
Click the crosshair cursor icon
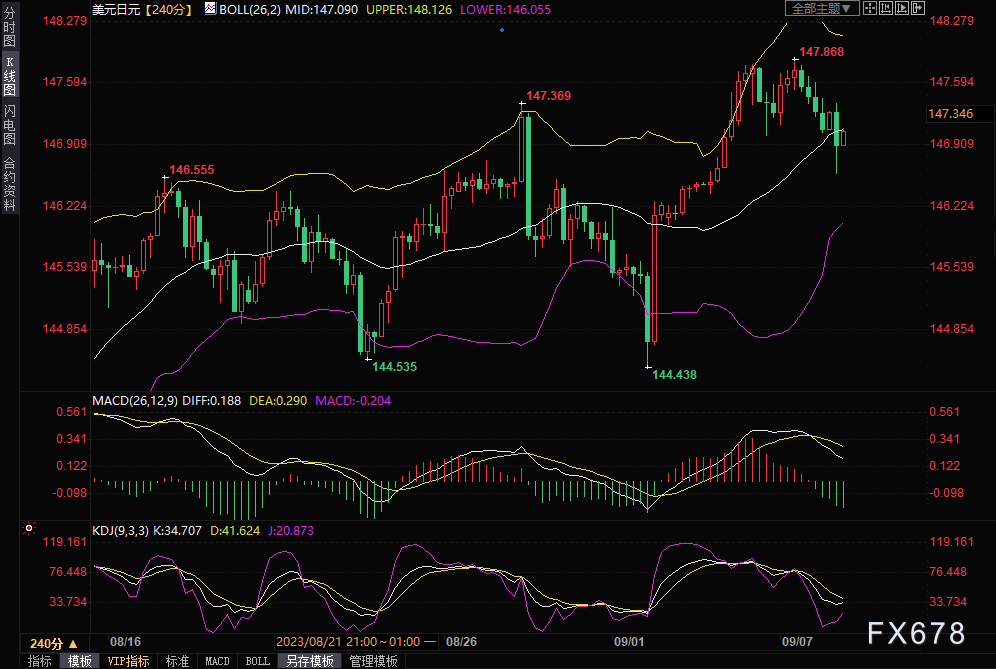870,8
